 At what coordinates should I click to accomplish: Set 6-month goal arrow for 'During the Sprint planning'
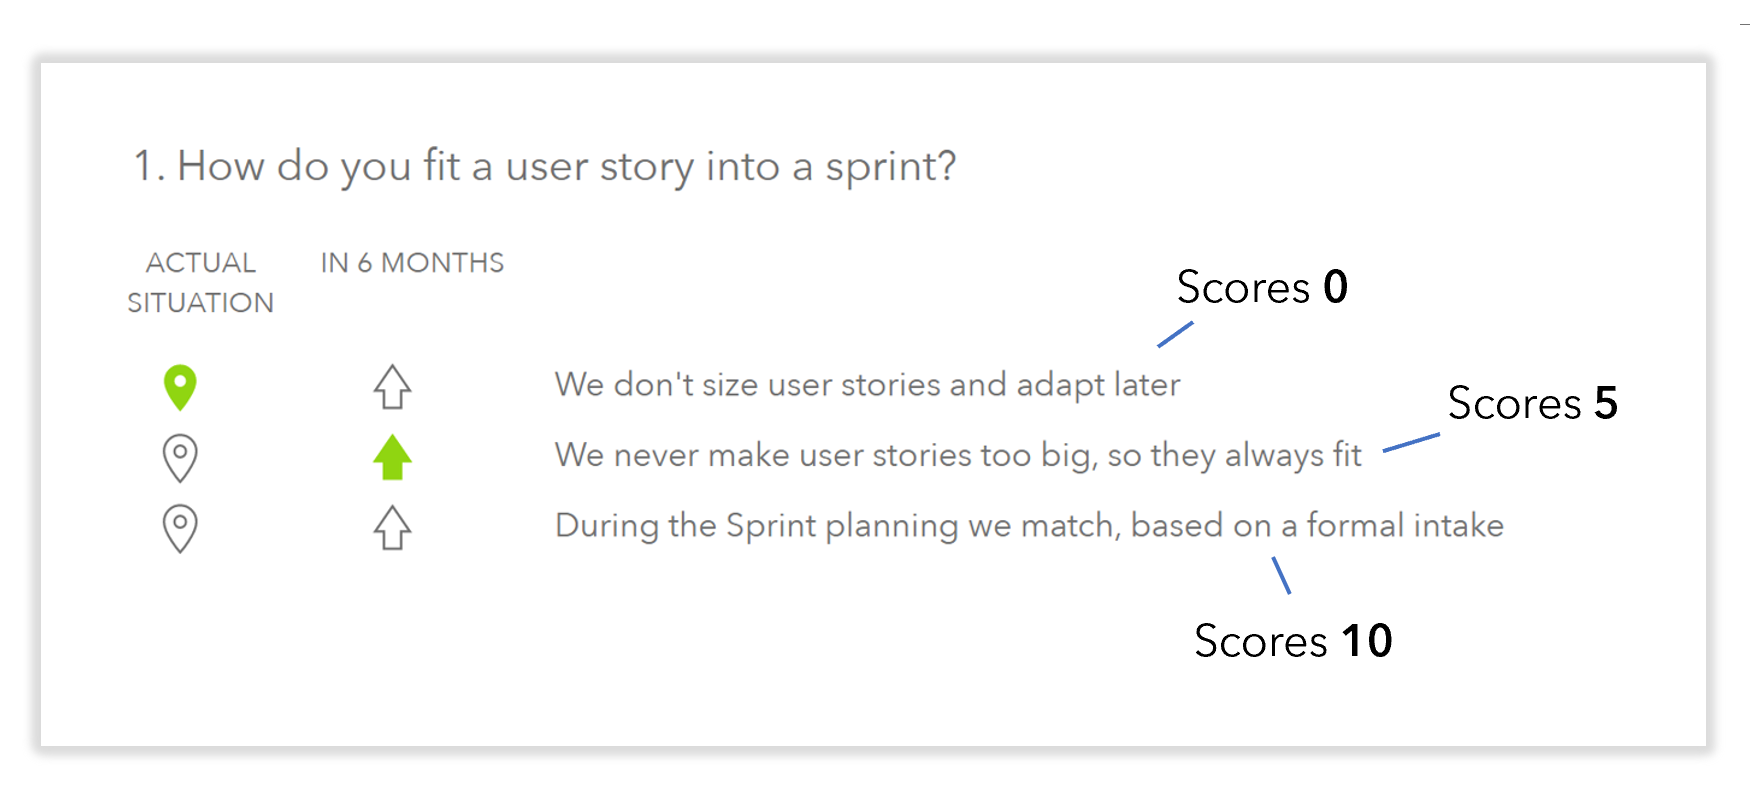392,528
